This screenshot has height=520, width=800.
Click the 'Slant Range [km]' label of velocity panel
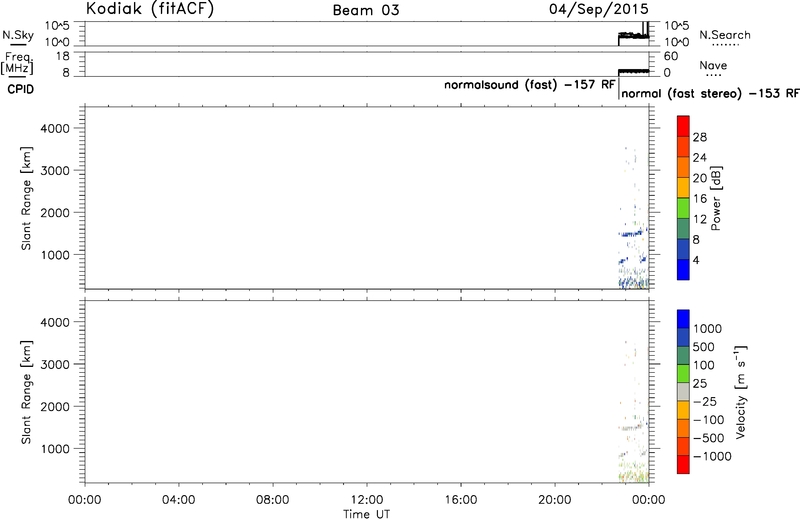tap(26, 392)
